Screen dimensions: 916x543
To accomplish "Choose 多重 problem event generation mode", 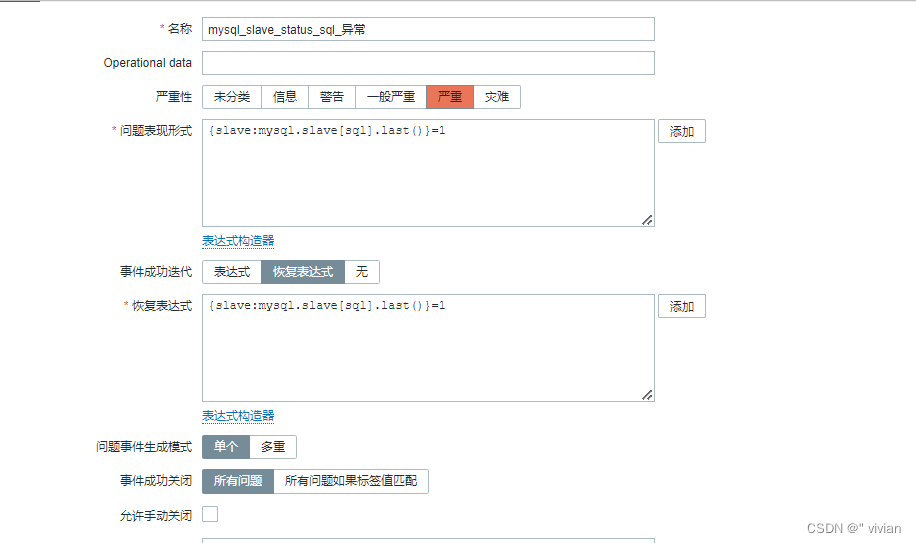I will click(273, 447).
